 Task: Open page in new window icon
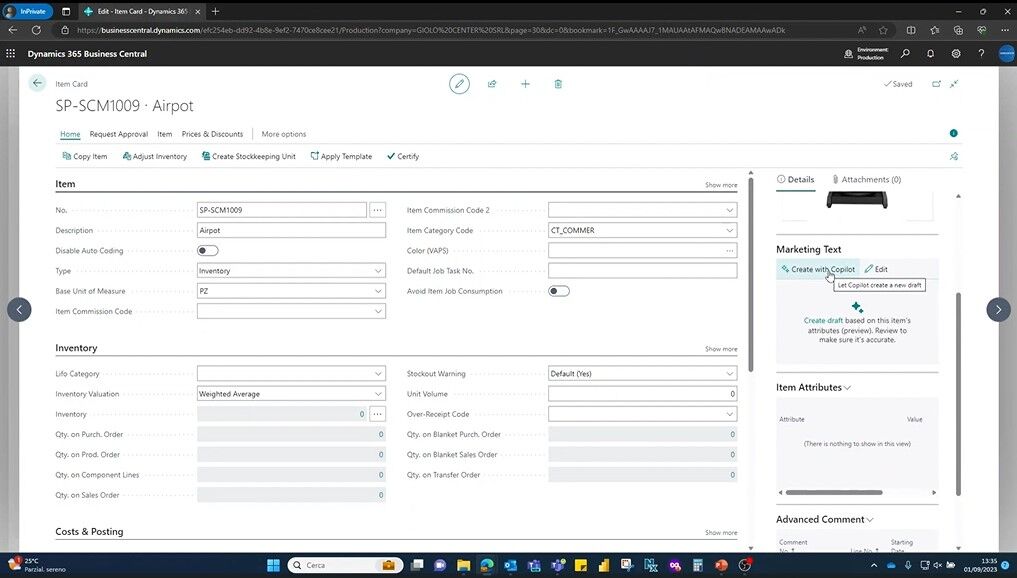[x=936, y=84]
